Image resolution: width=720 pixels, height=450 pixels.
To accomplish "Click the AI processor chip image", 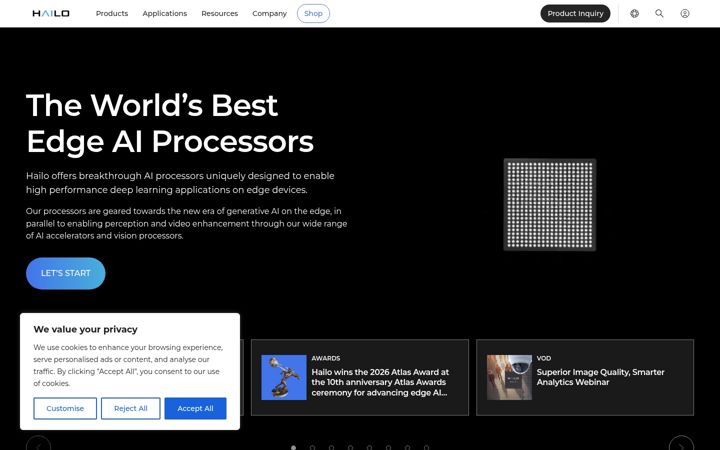I will [550, 205].
